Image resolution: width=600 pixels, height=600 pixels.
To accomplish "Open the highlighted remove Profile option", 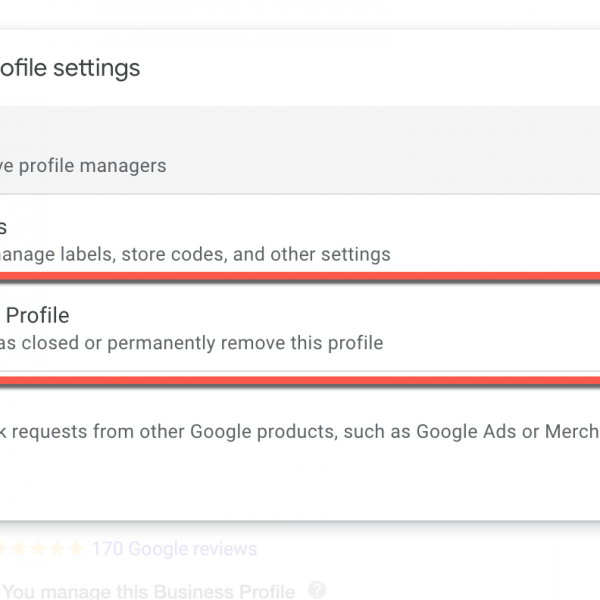I will 300,330.
